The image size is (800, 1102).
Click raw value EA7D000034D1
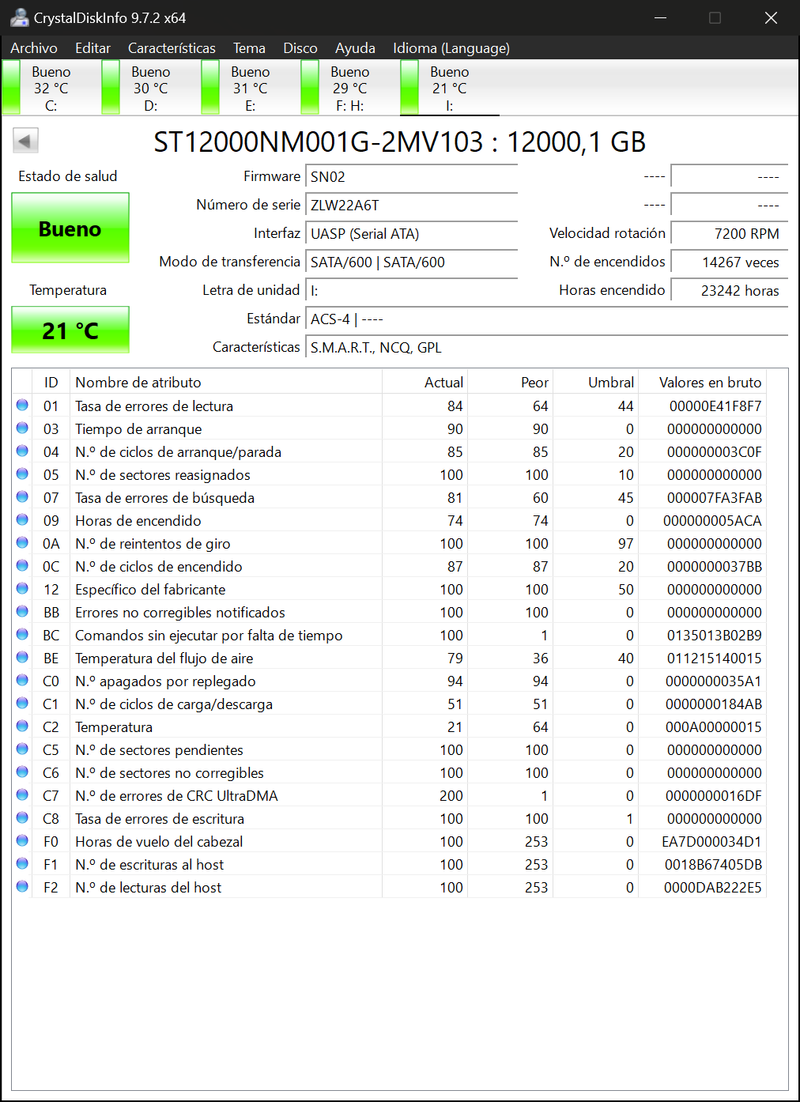(712, 841)
